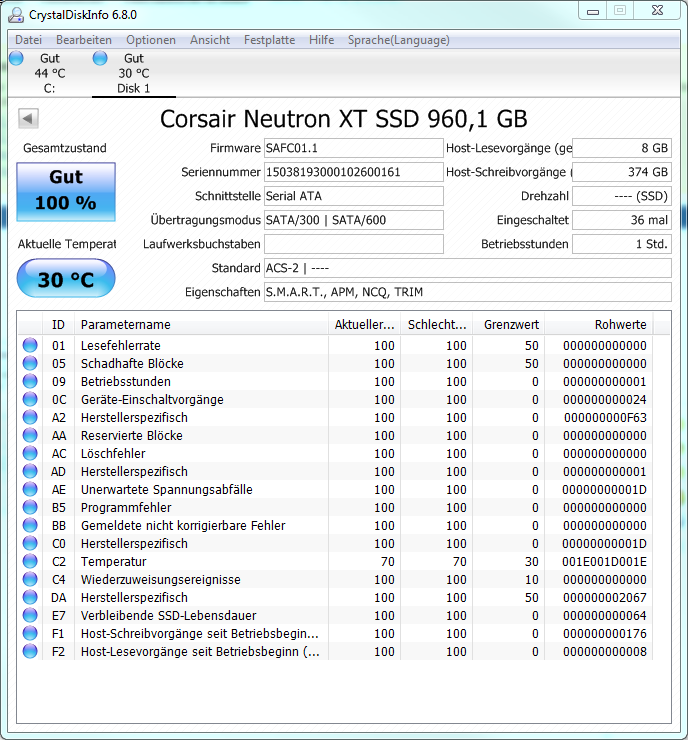Select the Gemeldete nicht korrigierbare Fehler name
Screen dimensions: 688x740
(183, 525)
